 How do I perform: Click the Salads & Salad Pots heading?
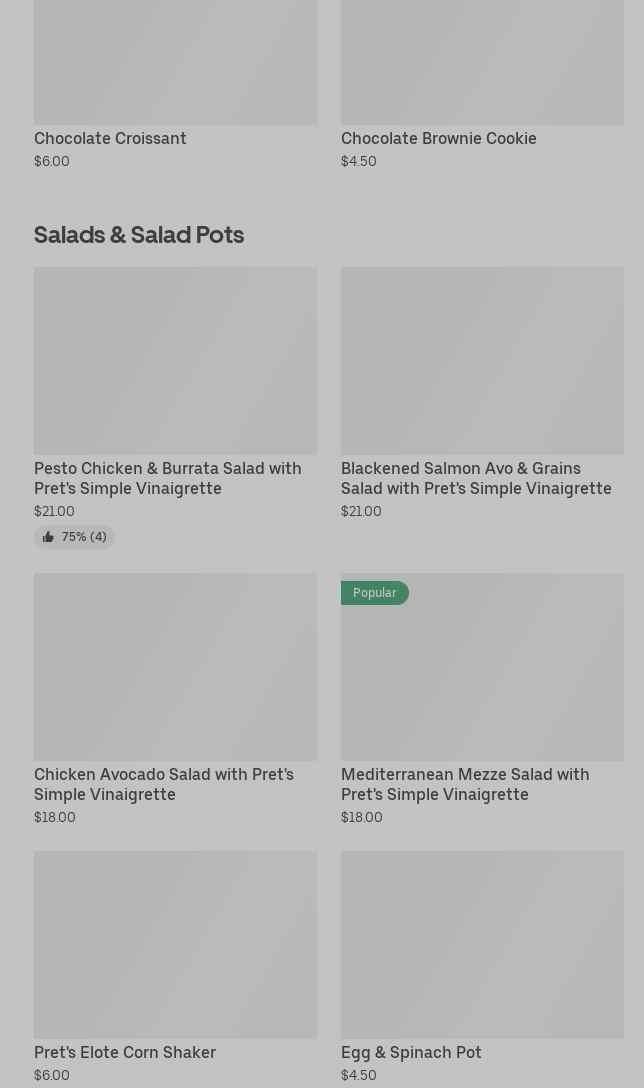(x=139, y=234)
